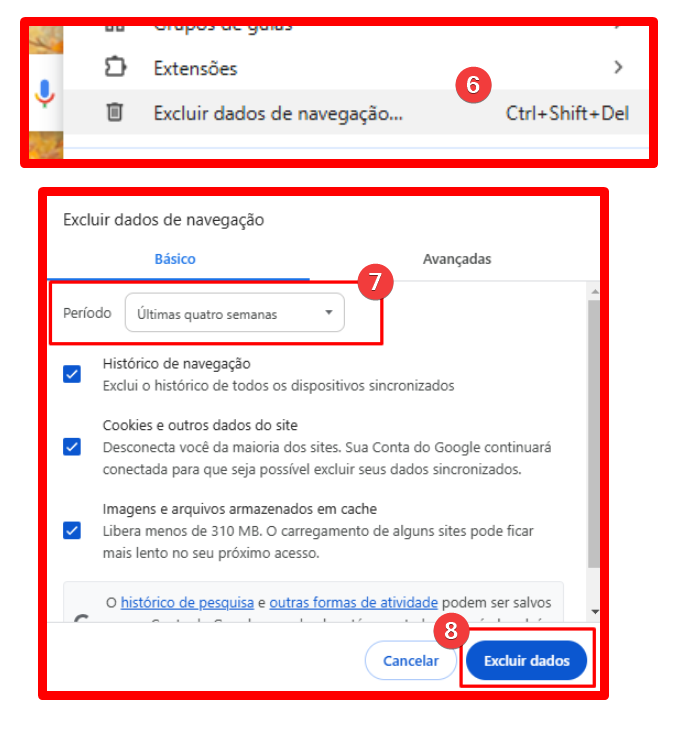Click the scrollbar down arrow in dialog
The height and width of the screenshot is (731, 675).
pos(594,612)
